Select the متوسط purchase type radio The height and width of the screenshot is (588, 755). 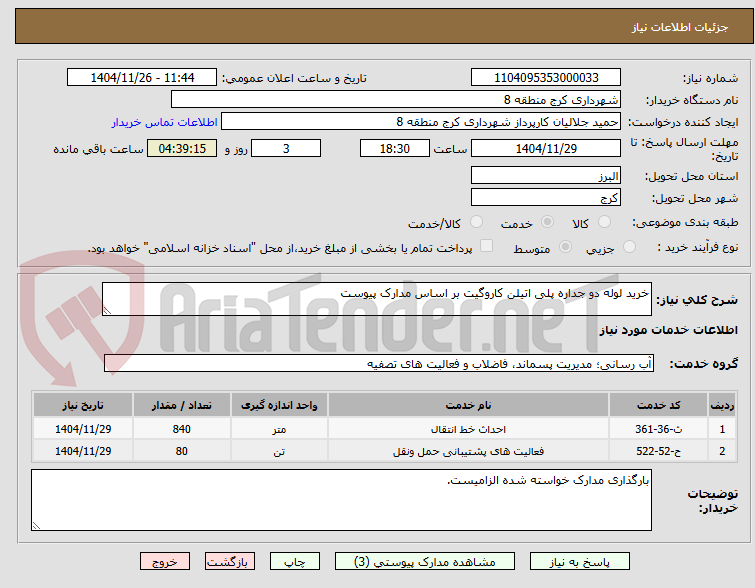tap(565, 247)
